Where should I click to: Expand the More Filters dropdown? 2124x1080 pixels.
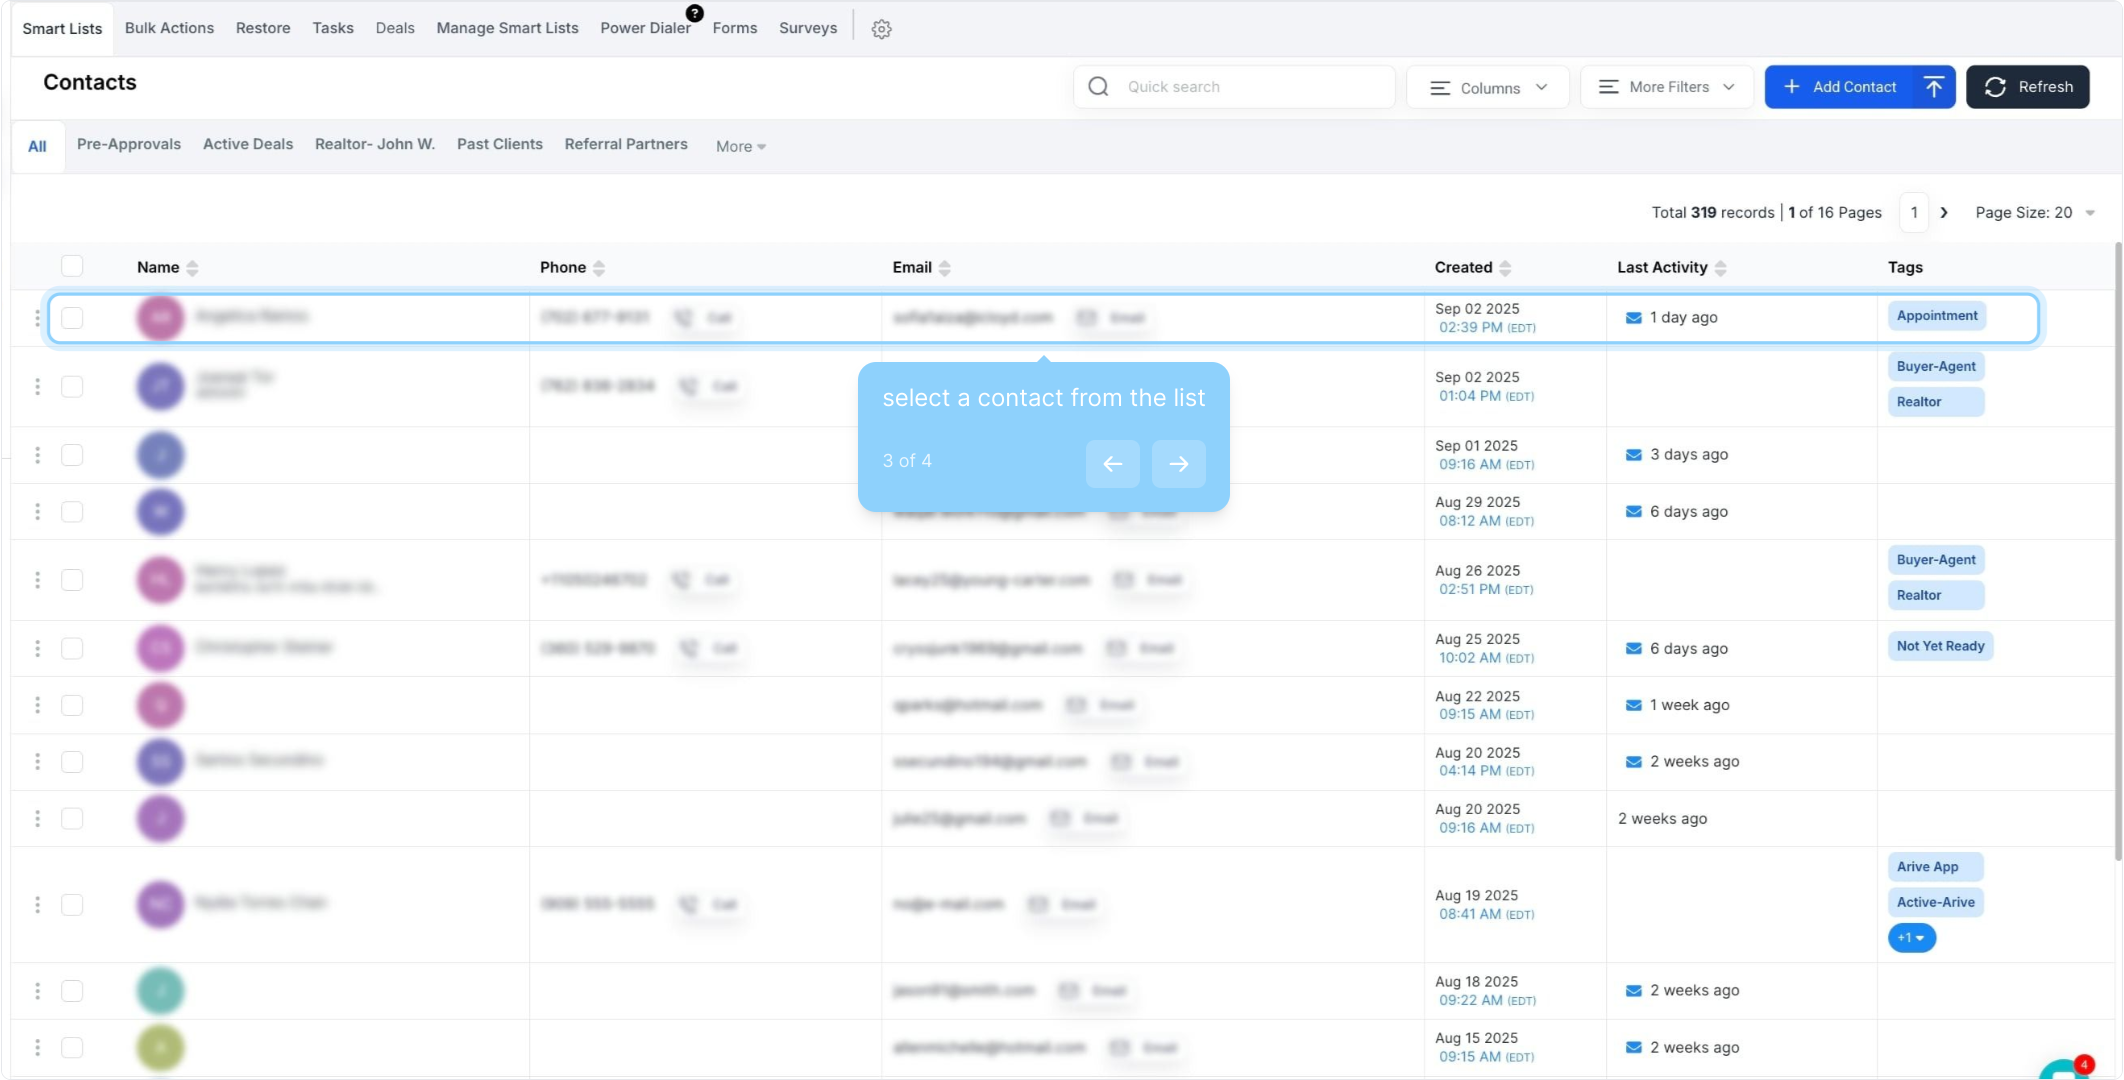point(1667,87)
